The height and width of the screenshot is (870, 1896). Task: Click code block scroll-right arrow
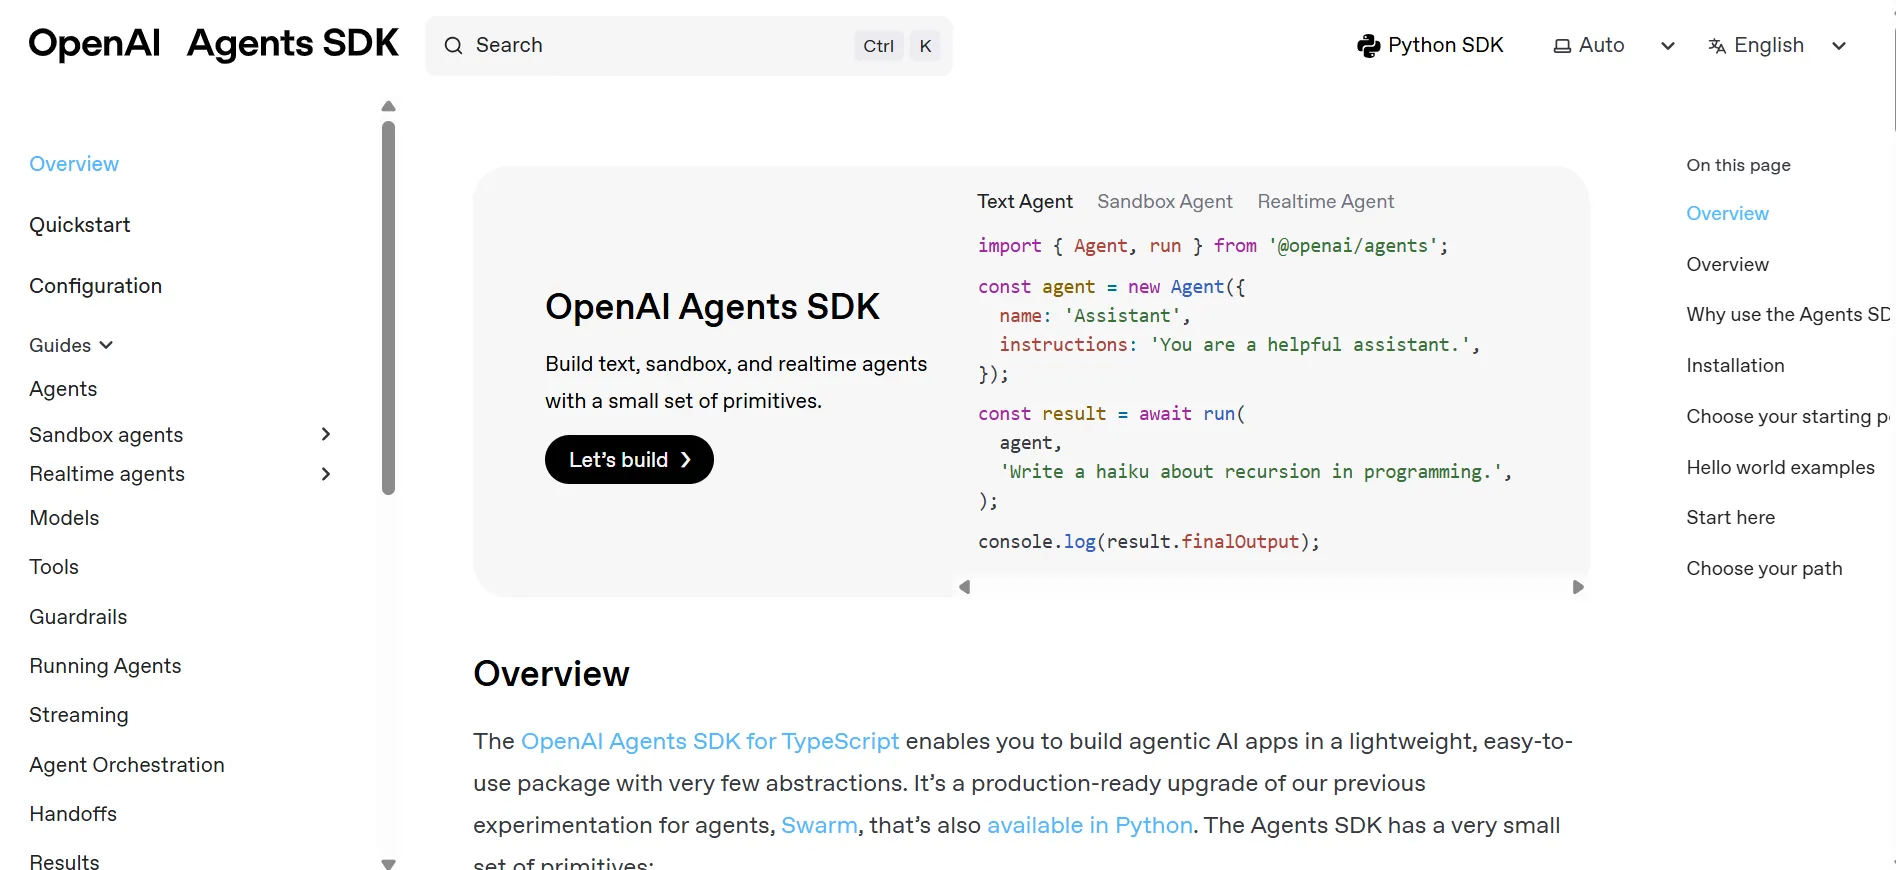(1578, 587)
